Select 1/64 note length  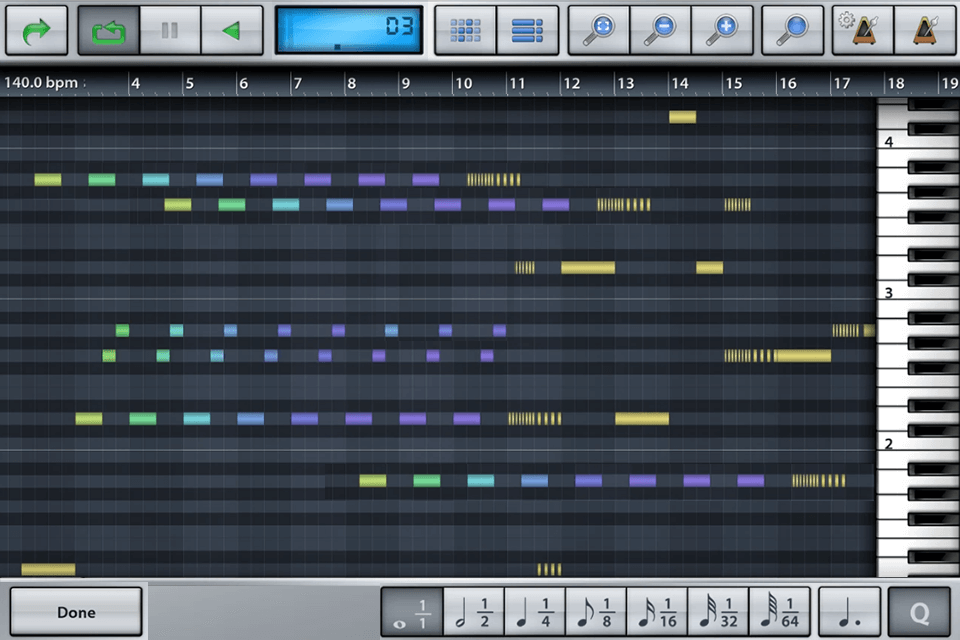tap(779, 612)
